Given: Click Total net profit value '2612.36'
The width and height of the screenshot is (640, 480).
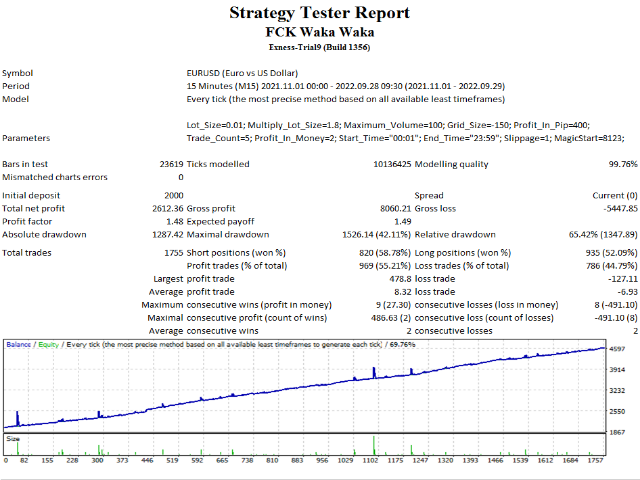Looking at the screenshot, I should coord(168,209).
